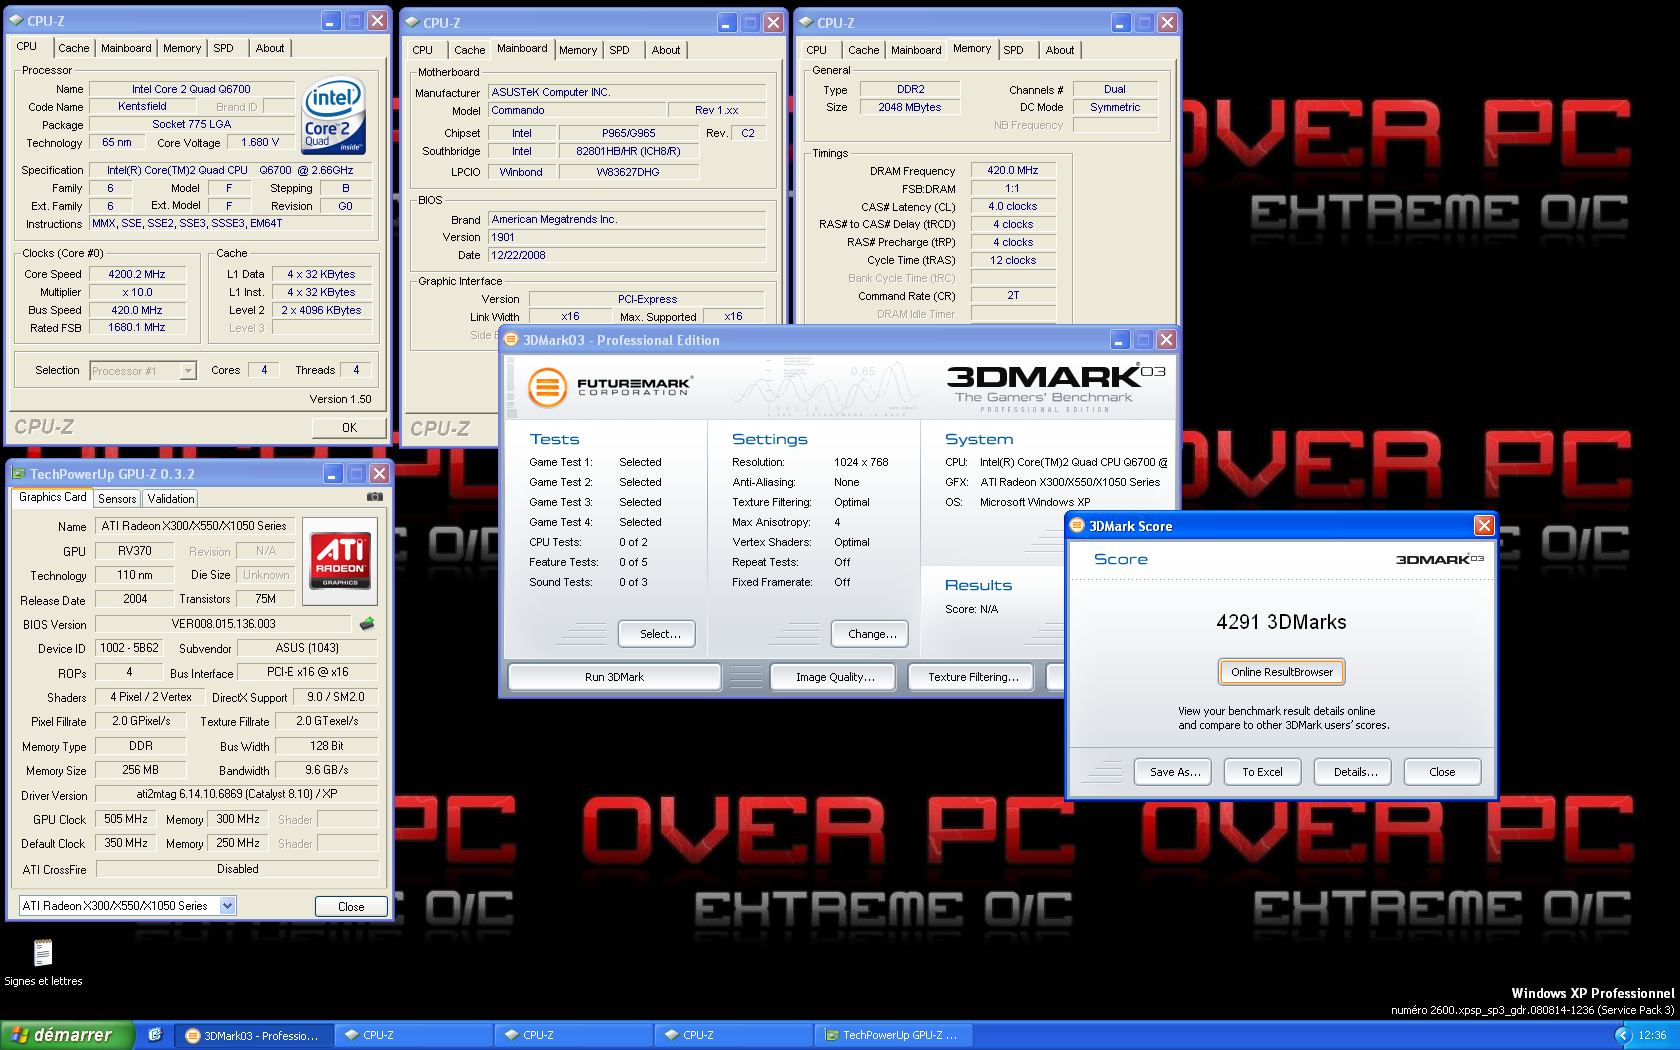Open Mainboard tab in CPU-Z Memory window
The width and height of the screenshot is (1680, 1050).
pos(916,50)
